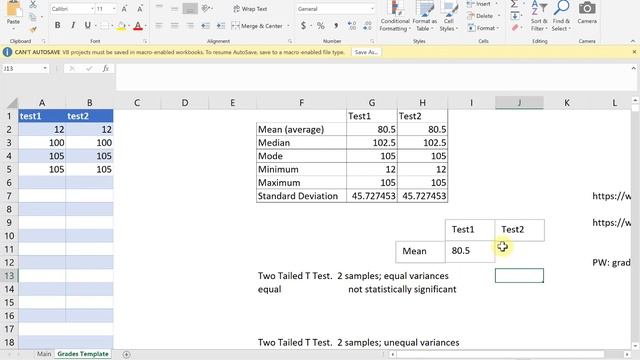This screenshot has height=360, width=640.
Task: Click Merge & Center button
Action: [x=257, y=26]
